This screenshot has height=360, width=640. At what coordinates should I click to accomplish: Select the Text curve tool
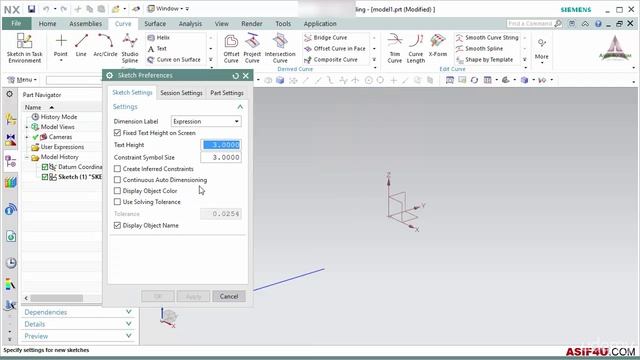point(157,49)
